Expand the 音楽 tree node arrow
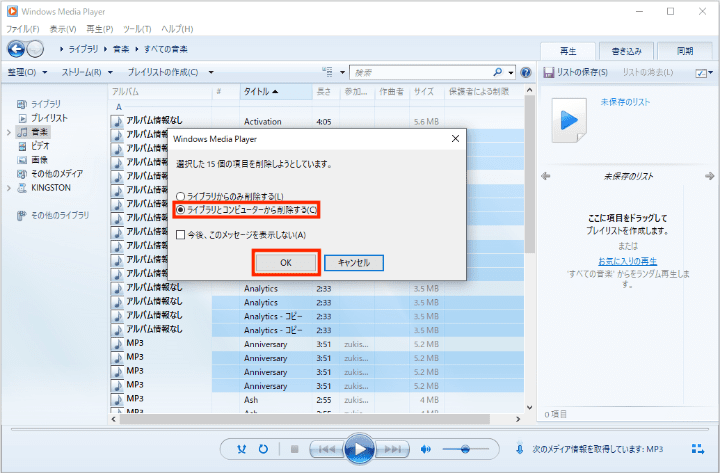This screenshot has width=720, height=473. click(x=9, y=133)
